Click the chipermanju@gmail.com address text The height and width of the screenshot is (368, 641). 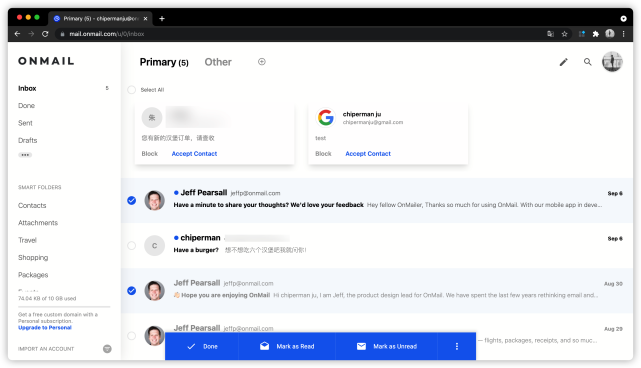click(x=373, y=122)
